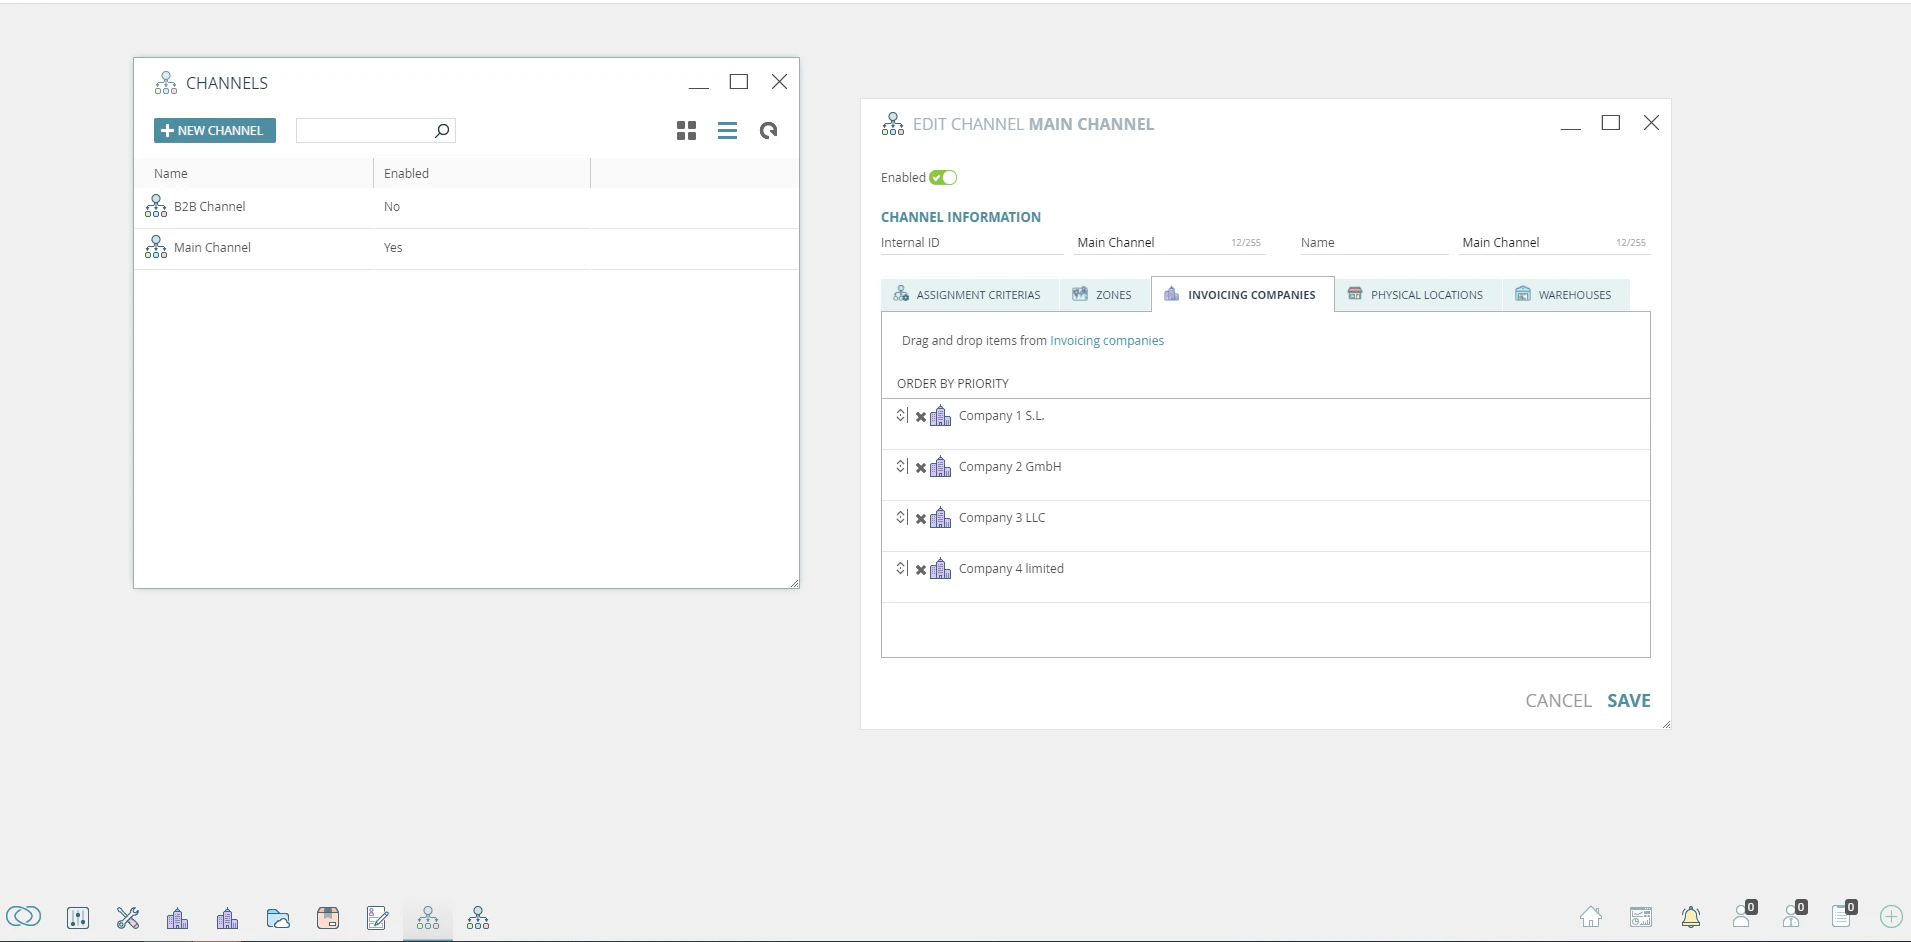The image size is (1911, 942).
Task: Select the building icon in bottom toolbar
Action: 177,917
